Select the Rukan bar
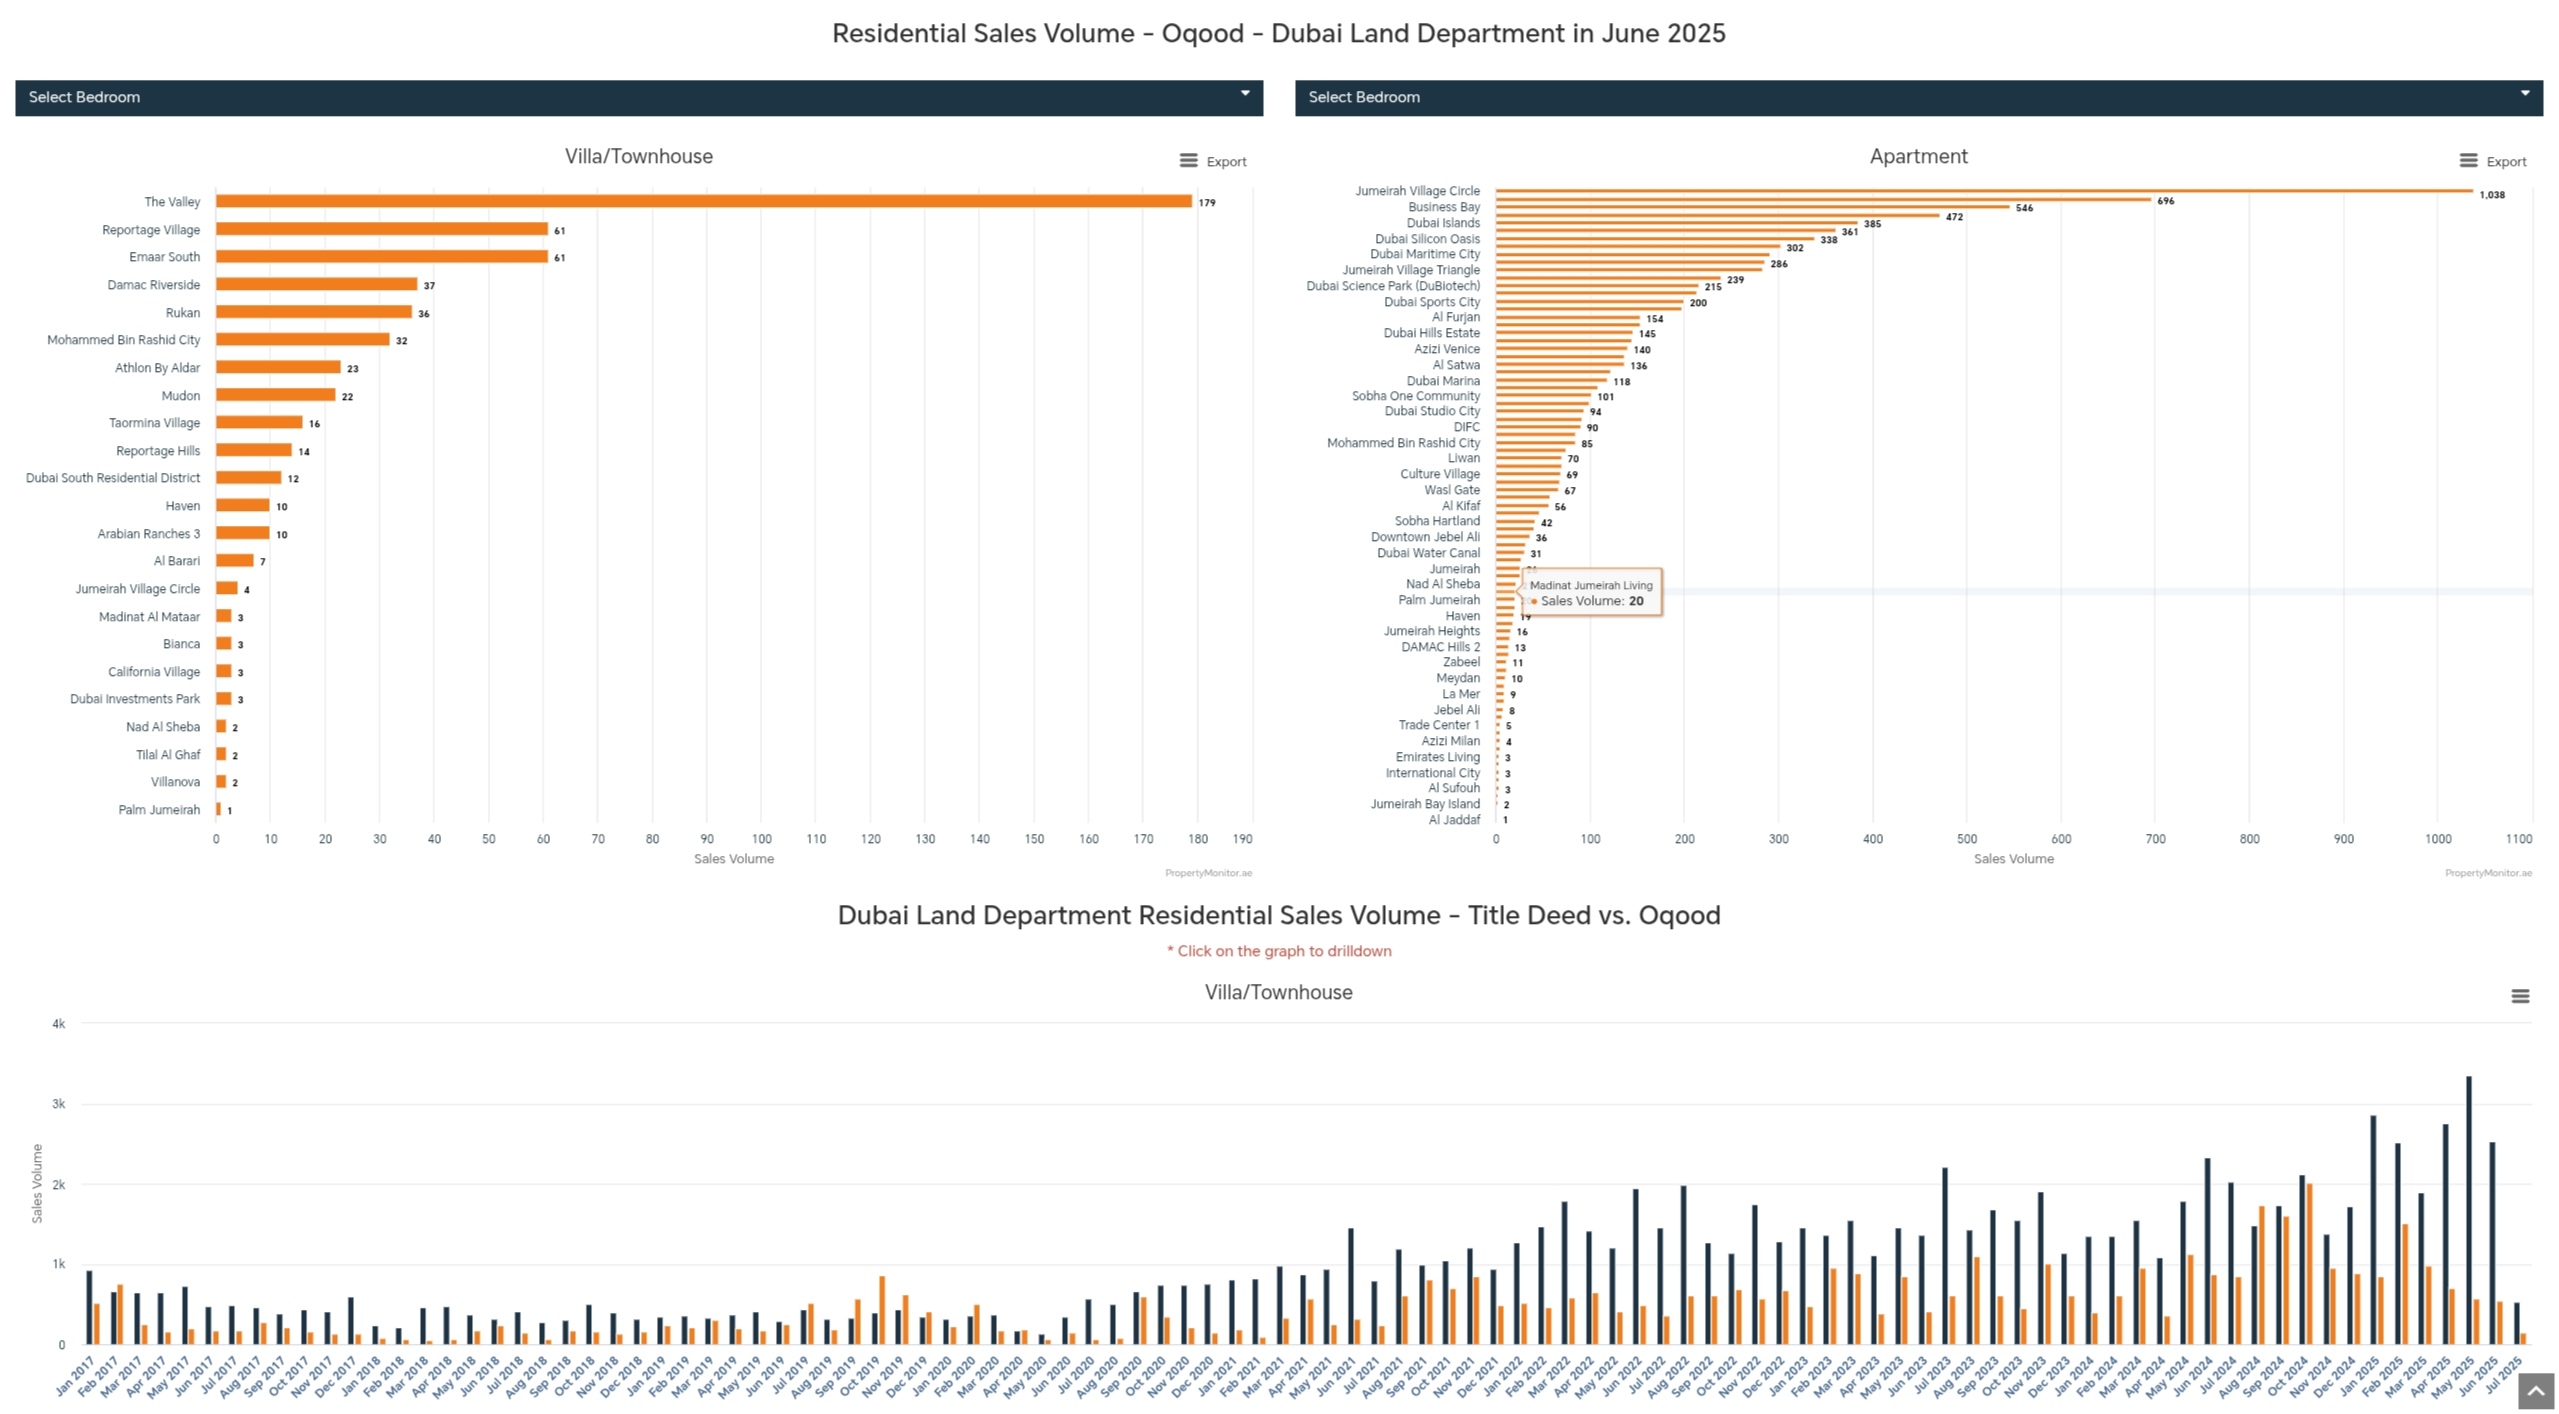The height and width of the screenshot is (1414, 2559). (x=314, y=312)
